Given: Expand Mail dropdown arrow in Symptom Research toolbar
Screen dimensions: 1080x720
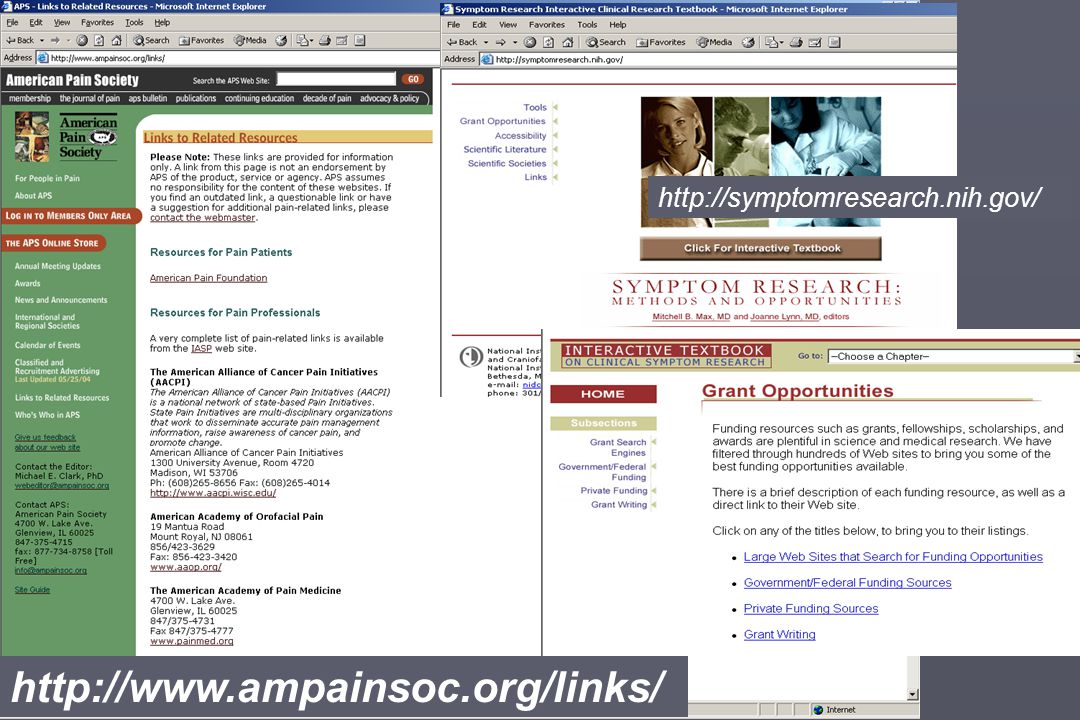Looking at the screenshot, I should (x=780, y=42).
